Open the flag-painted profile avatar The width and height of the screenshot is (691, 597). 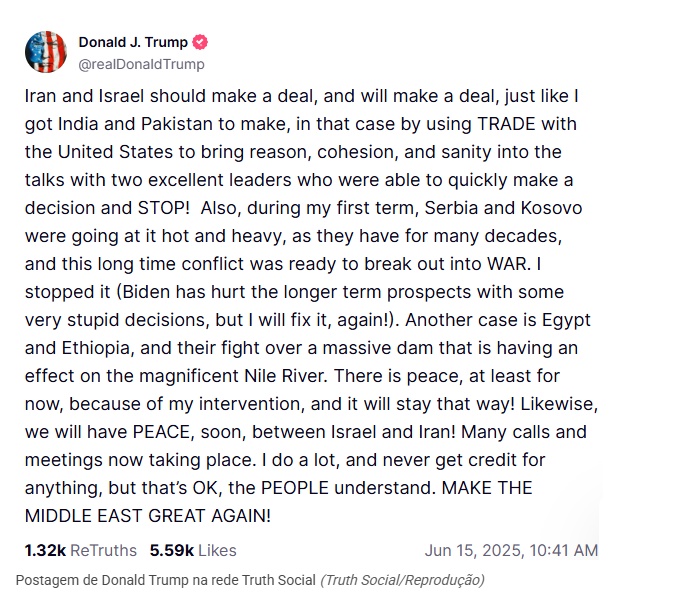pos(46,52)
